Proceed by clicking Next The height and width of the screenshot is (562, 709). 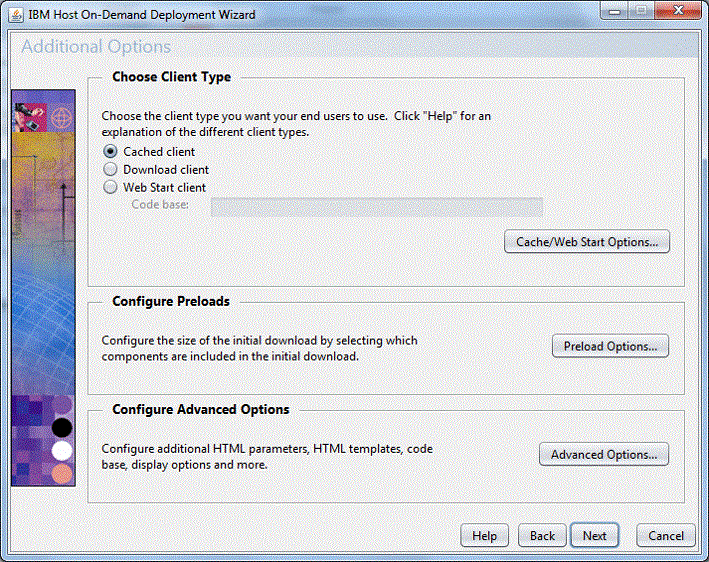point(595,536)
